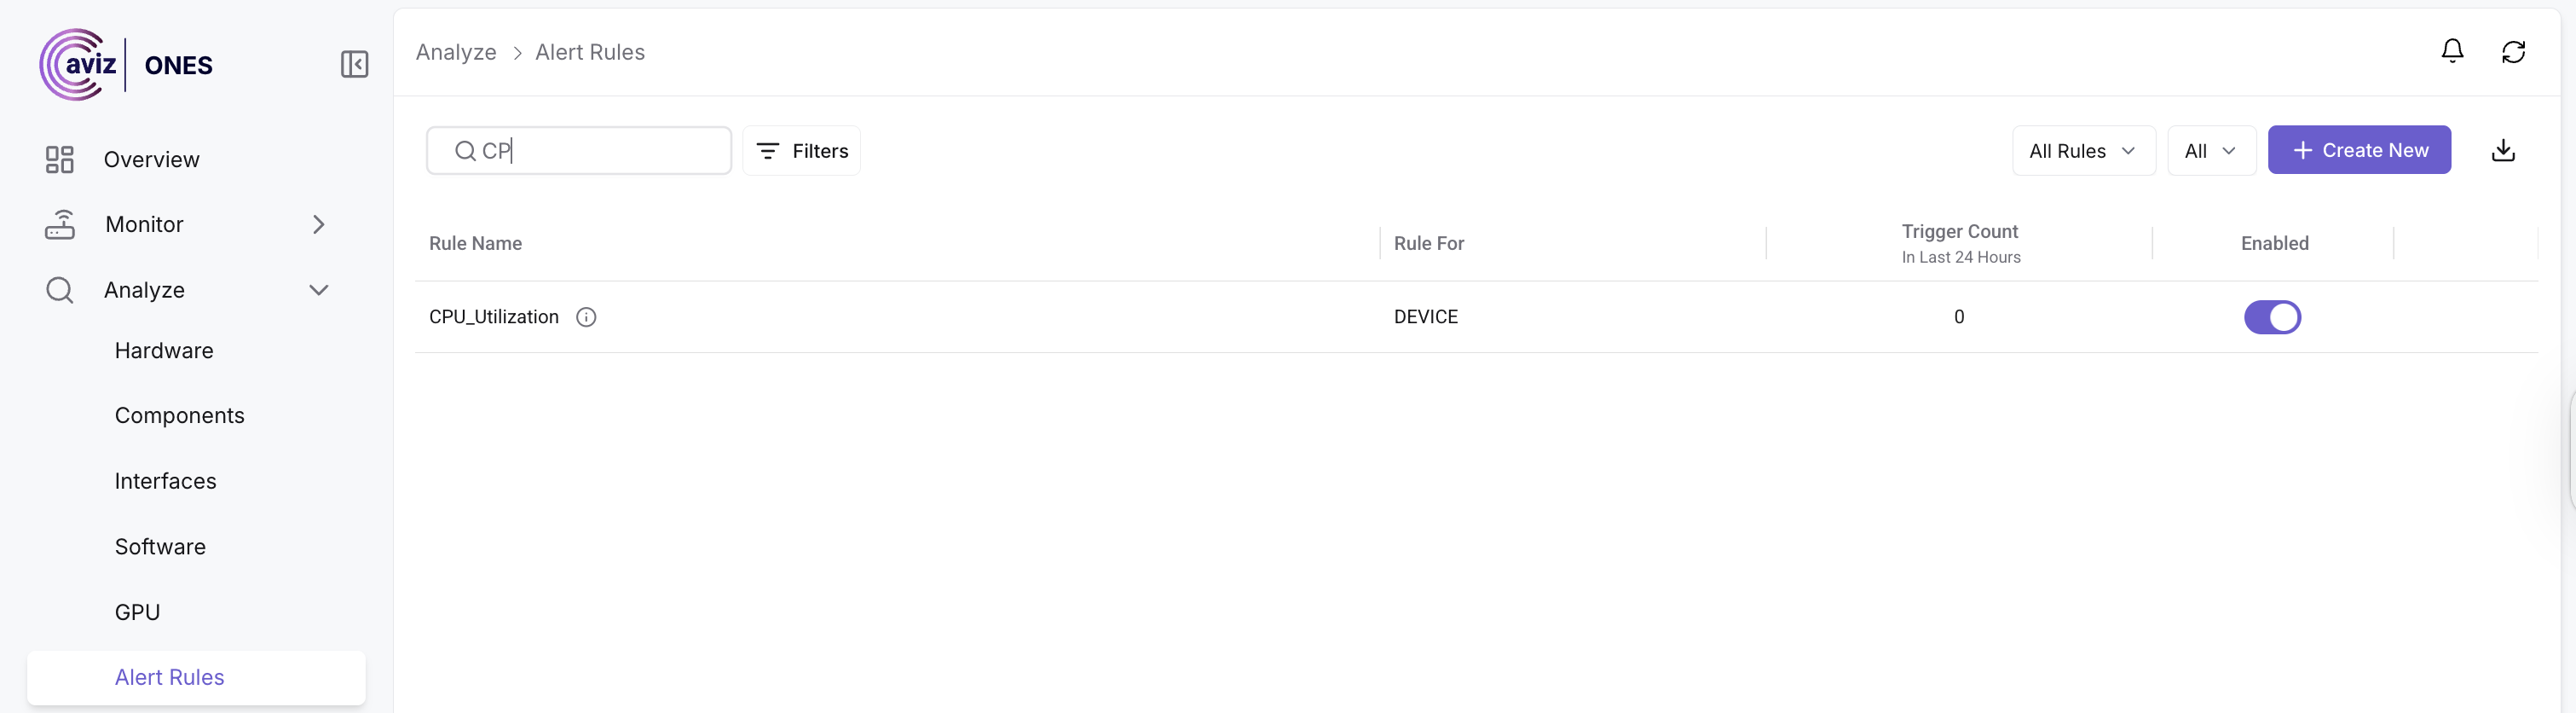The image size is (2576, 713).
Task: Click the aviz ONES logo
Action: pyautogui.click(x=126, y=65)
